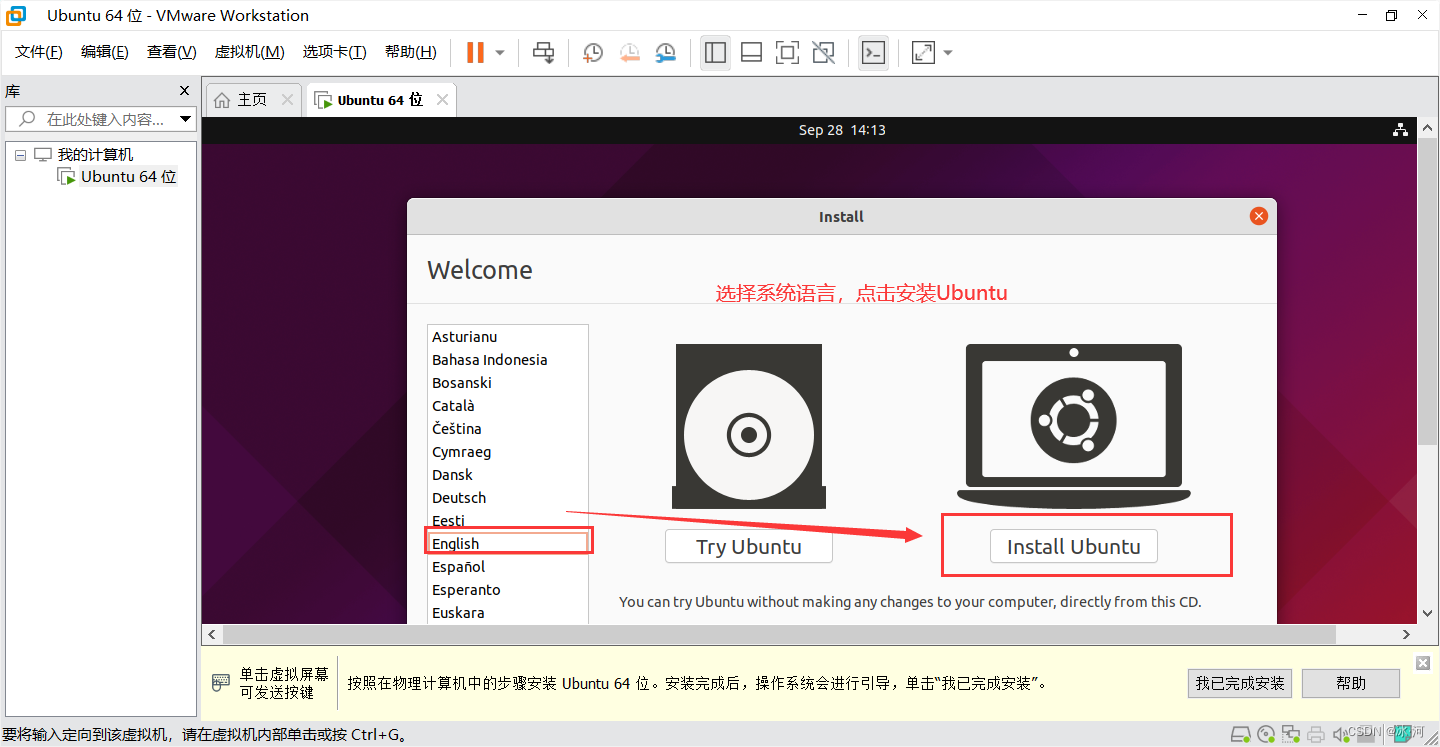This screenshot has height=747, width=1440.
Task: Collapse the 我的计算机 tree node
Action: tap(20, 154)
